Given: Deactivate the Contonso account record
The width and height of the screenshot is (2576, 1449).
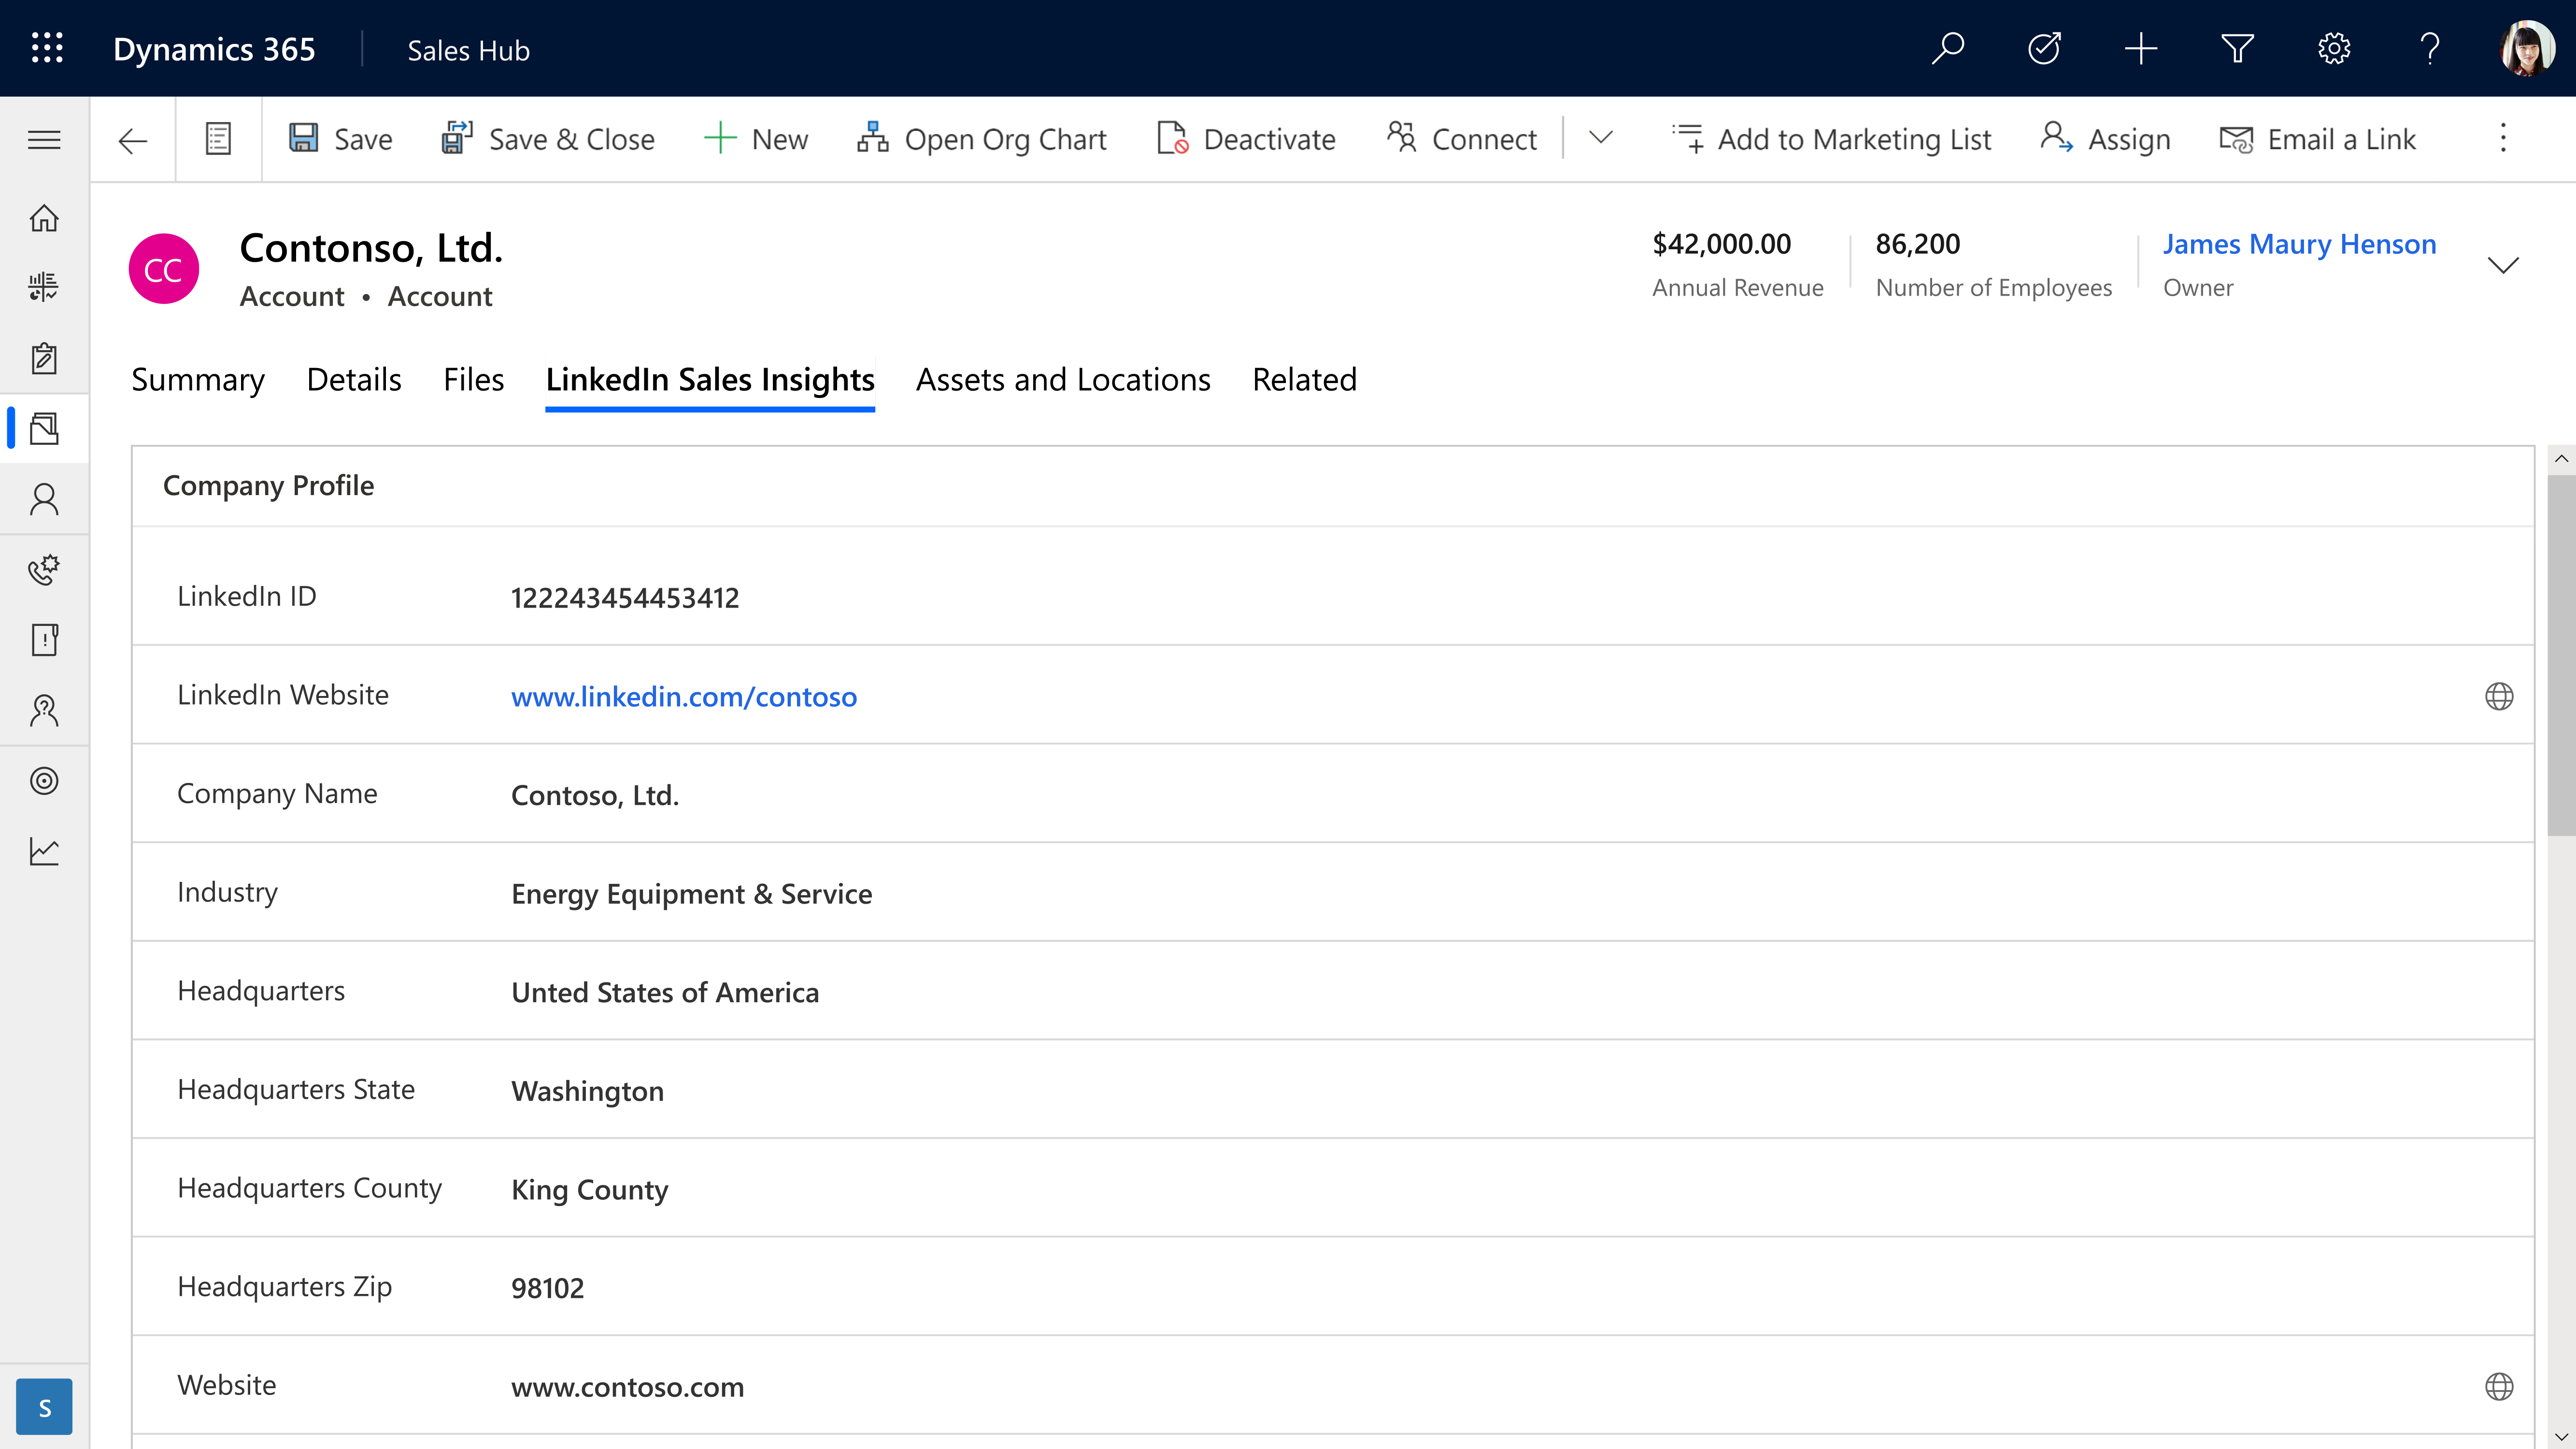Looking at the screenshot, I should [x=1245, y=138].
